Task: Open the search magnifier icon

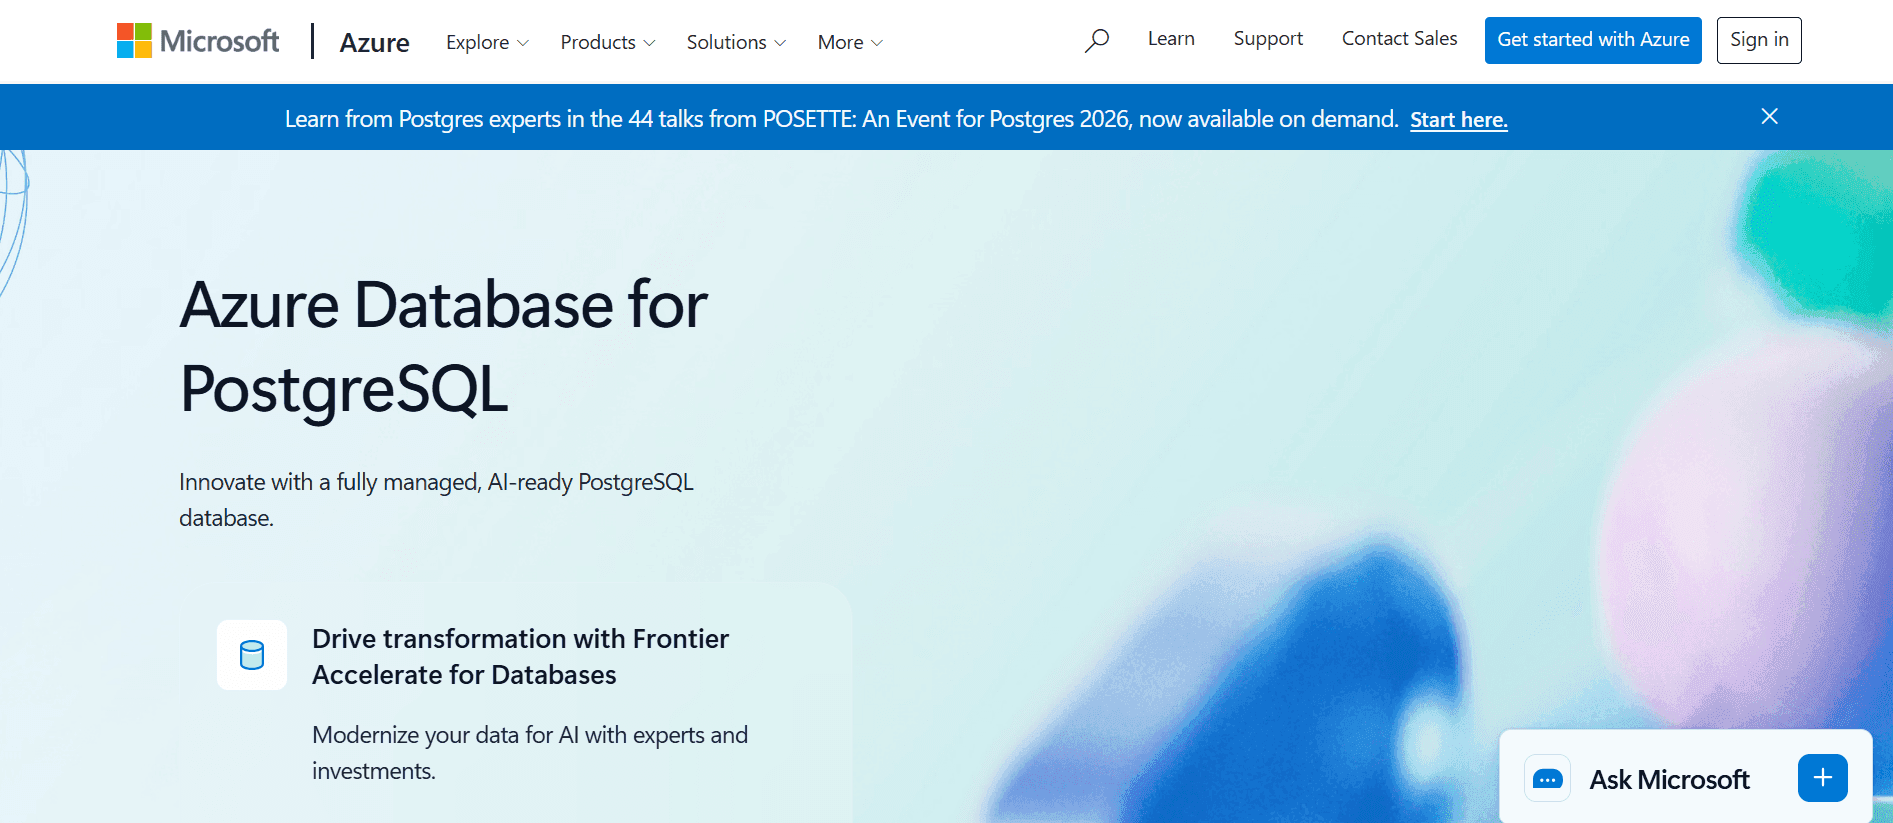Action: coord(1097,41)
